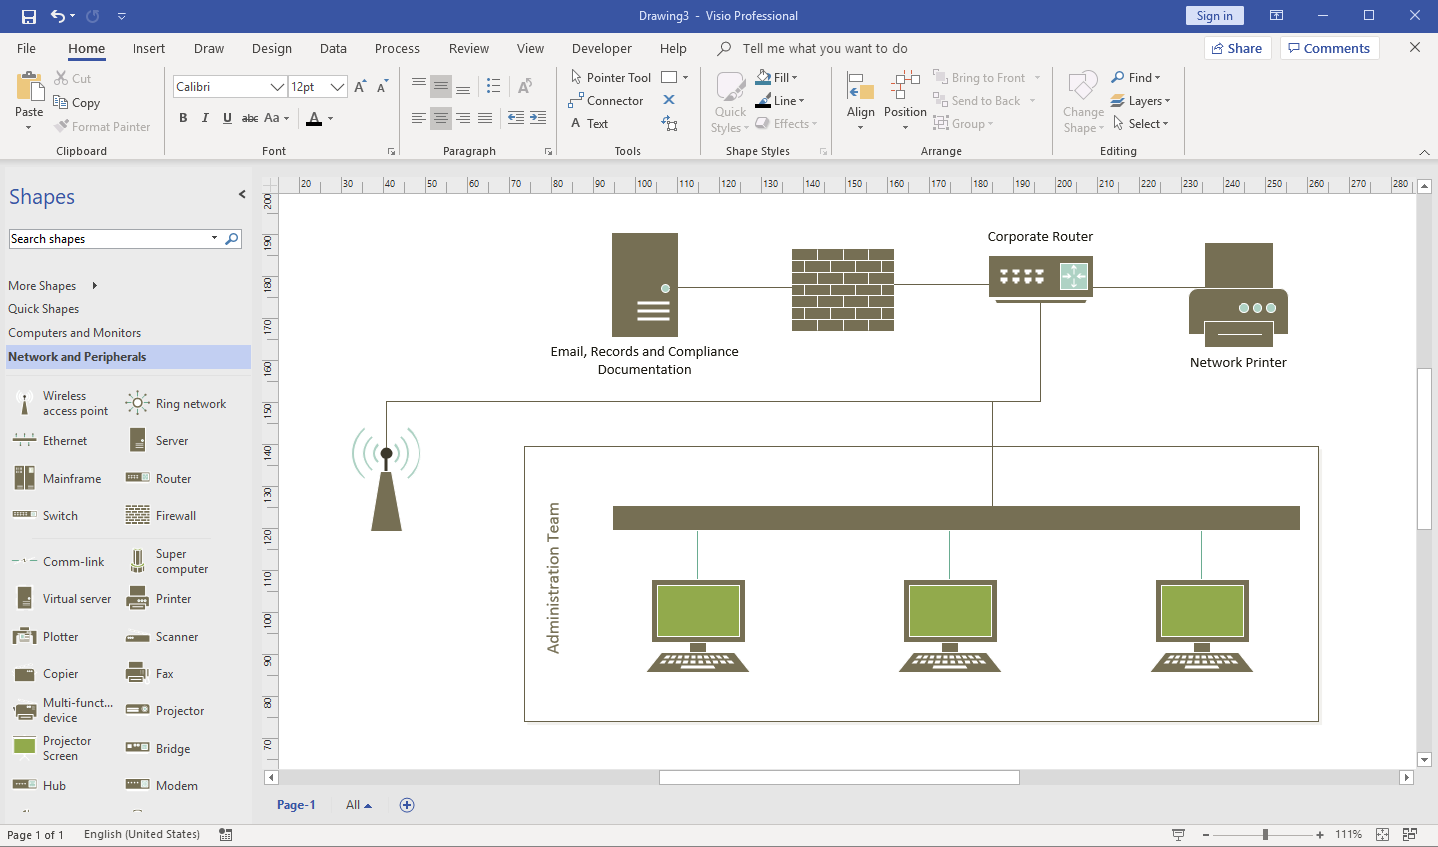Open the Developer ribbon tab
The width and height of the screenshot is (1438, 847).
click(x=601, y=48)
